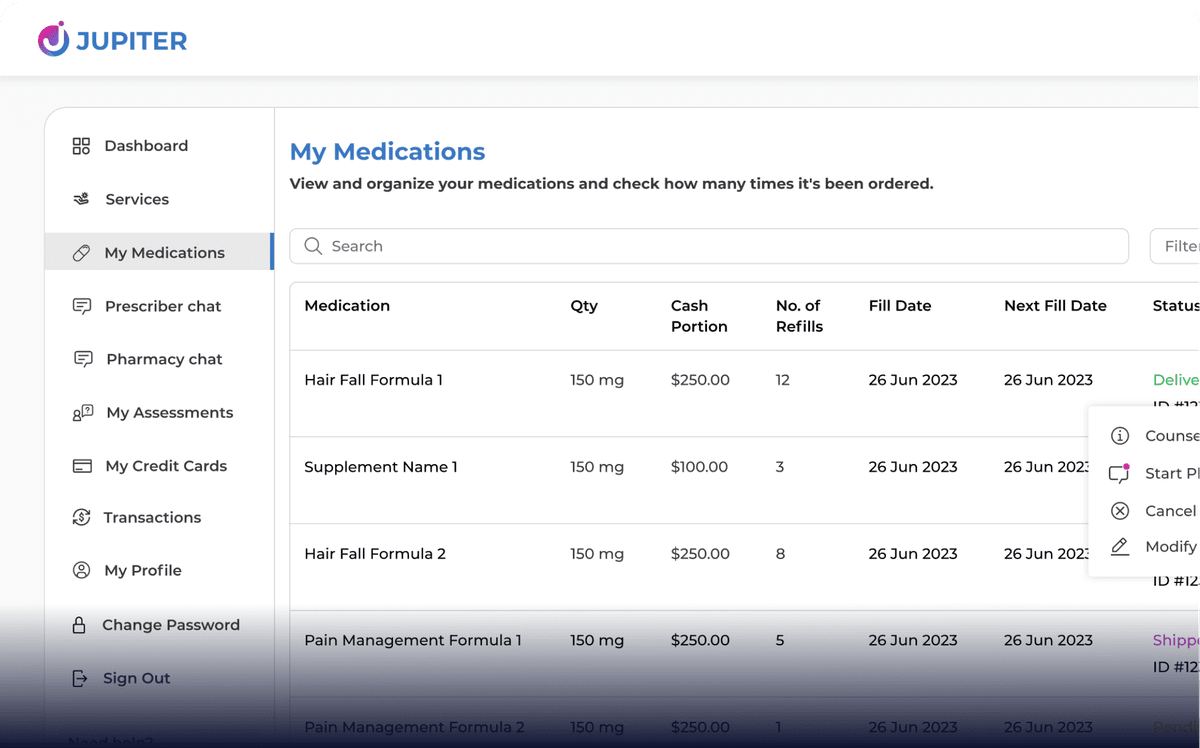
Task: Click the Next Fill Date column header
Action: click(x=1055, y=306)
